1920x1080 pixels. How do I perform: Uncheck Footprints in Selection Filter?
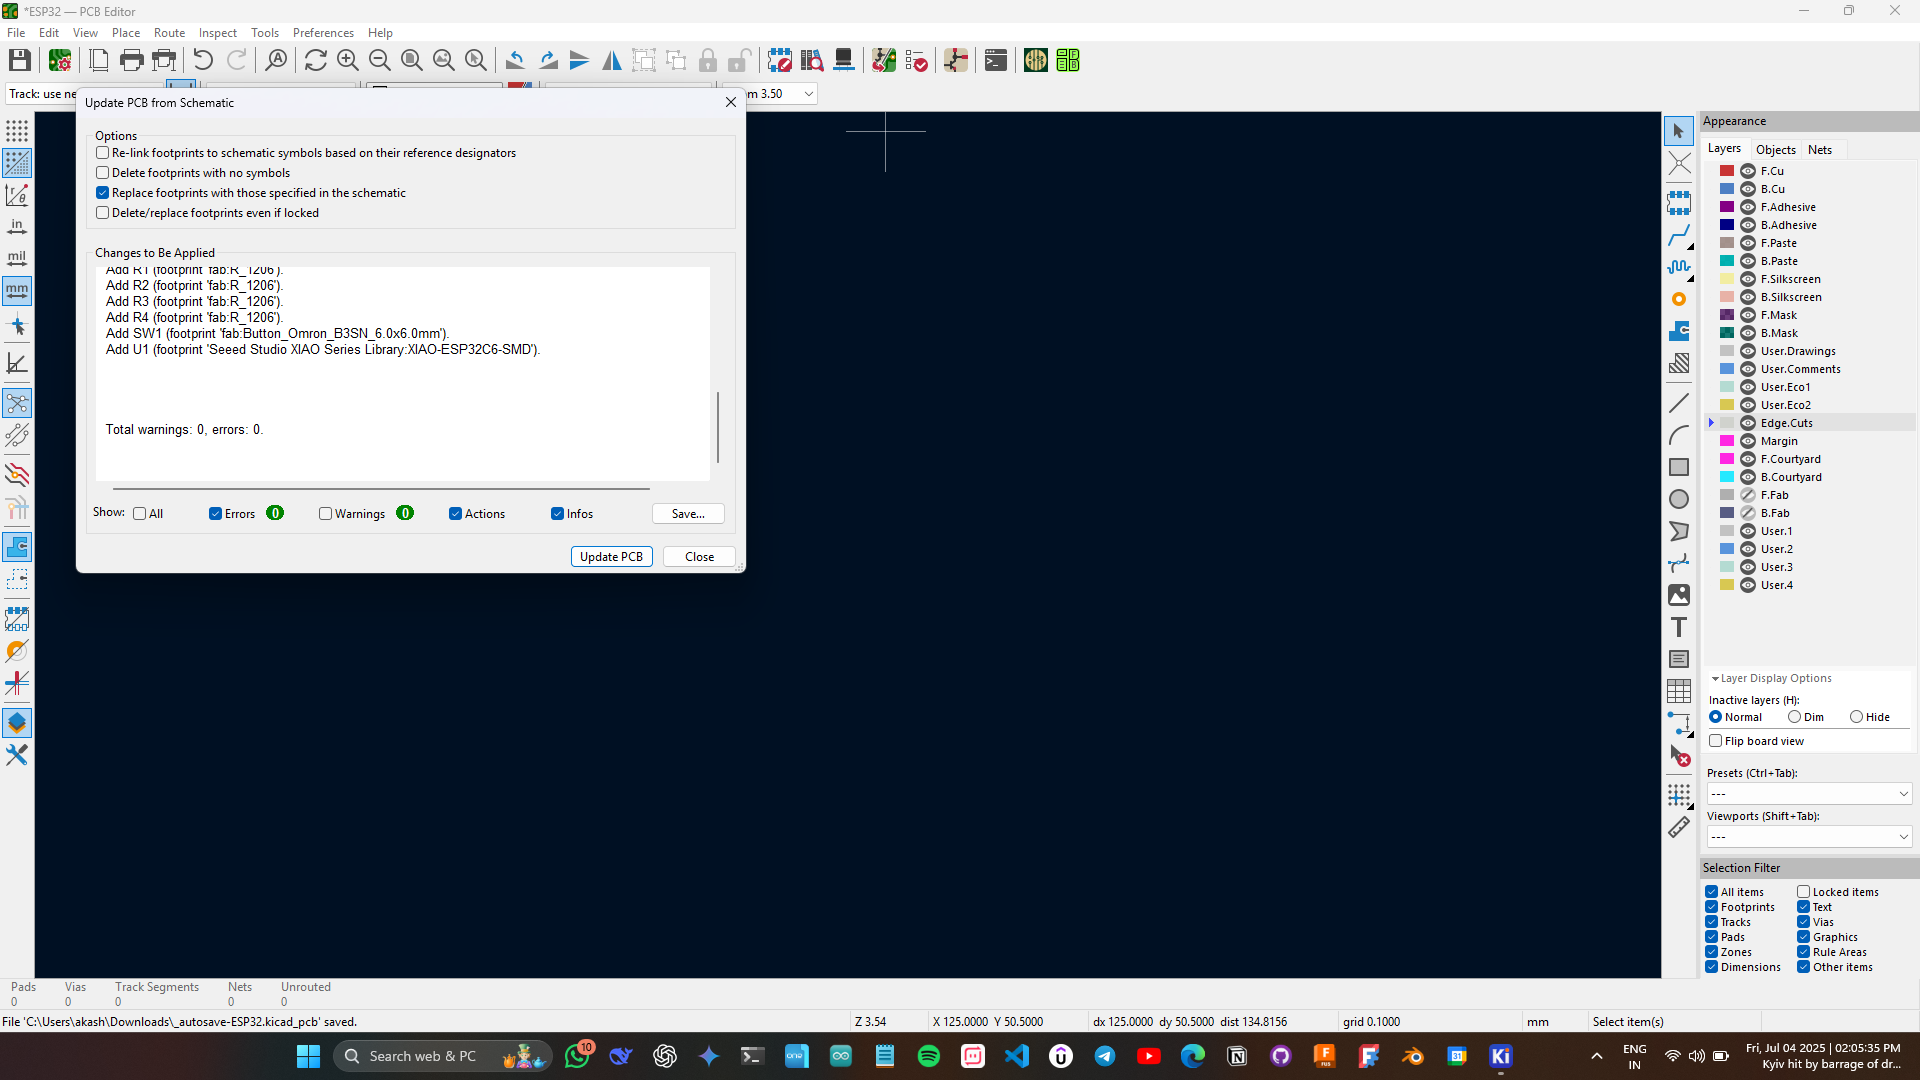[x=1712, y=907]
